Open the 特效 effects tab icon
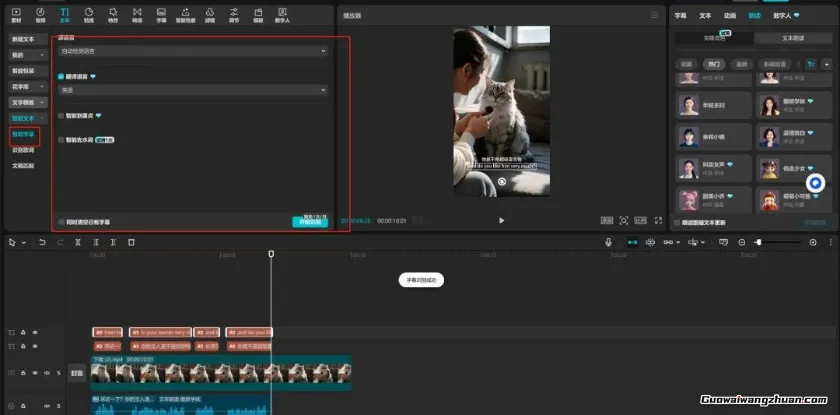 pos(113,14)
